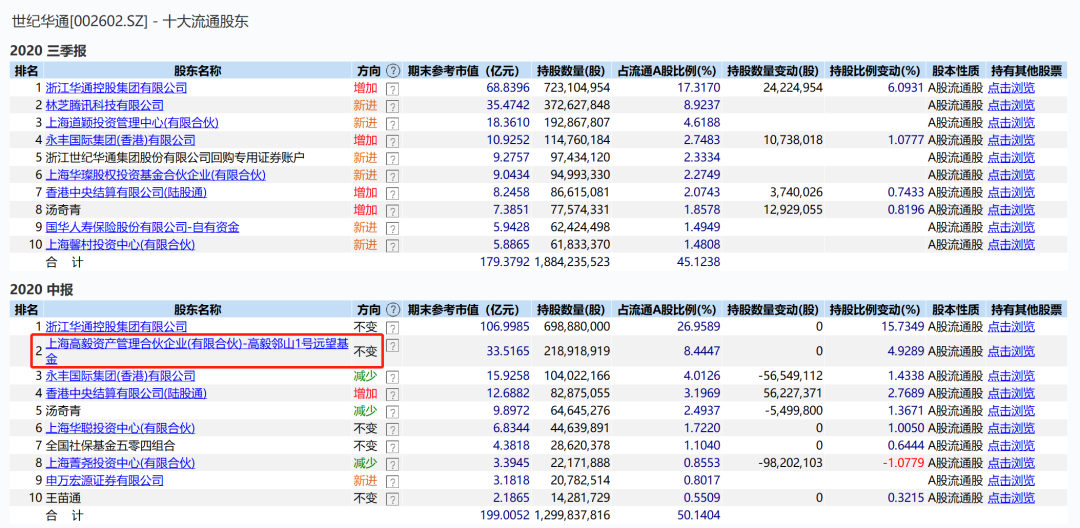Open 国华人寿保险股份有限公司-自有资金 link
Screen dimensions: 1080x528
(x=143, y=226)
